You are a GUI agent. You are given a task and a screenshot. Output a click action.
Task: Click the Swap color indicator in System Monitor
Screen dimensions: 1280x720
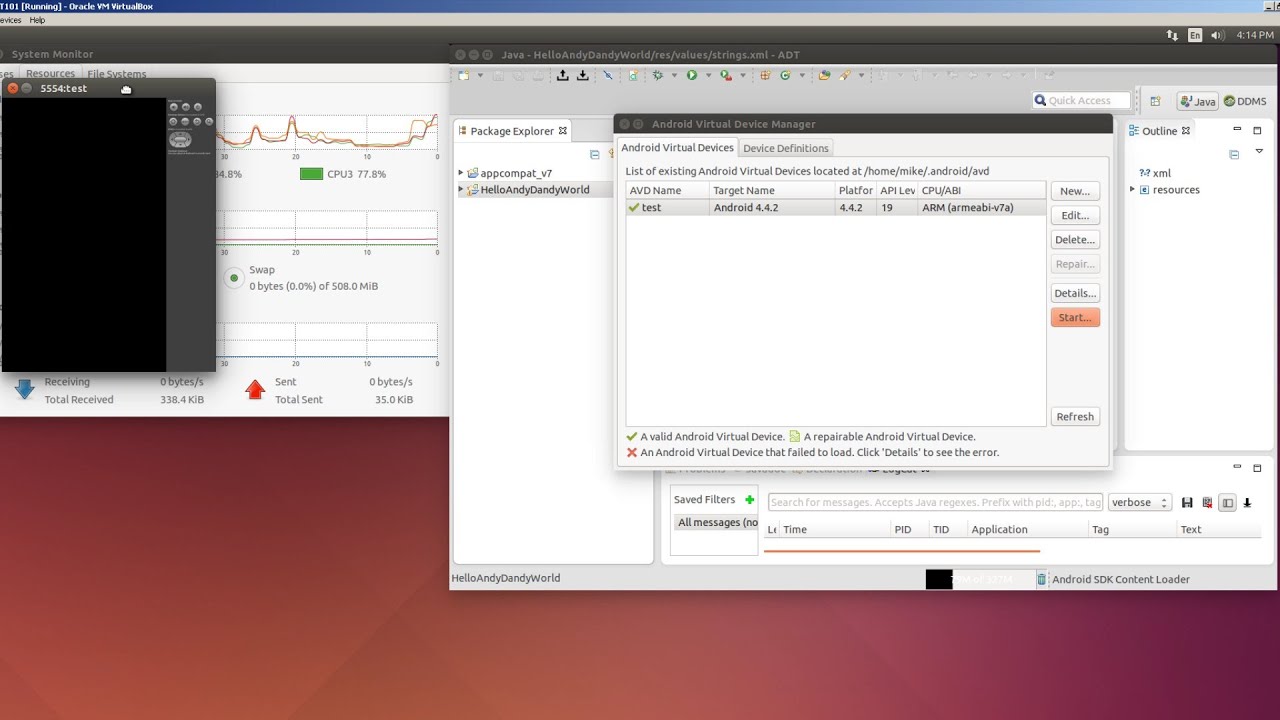(234, 278)
